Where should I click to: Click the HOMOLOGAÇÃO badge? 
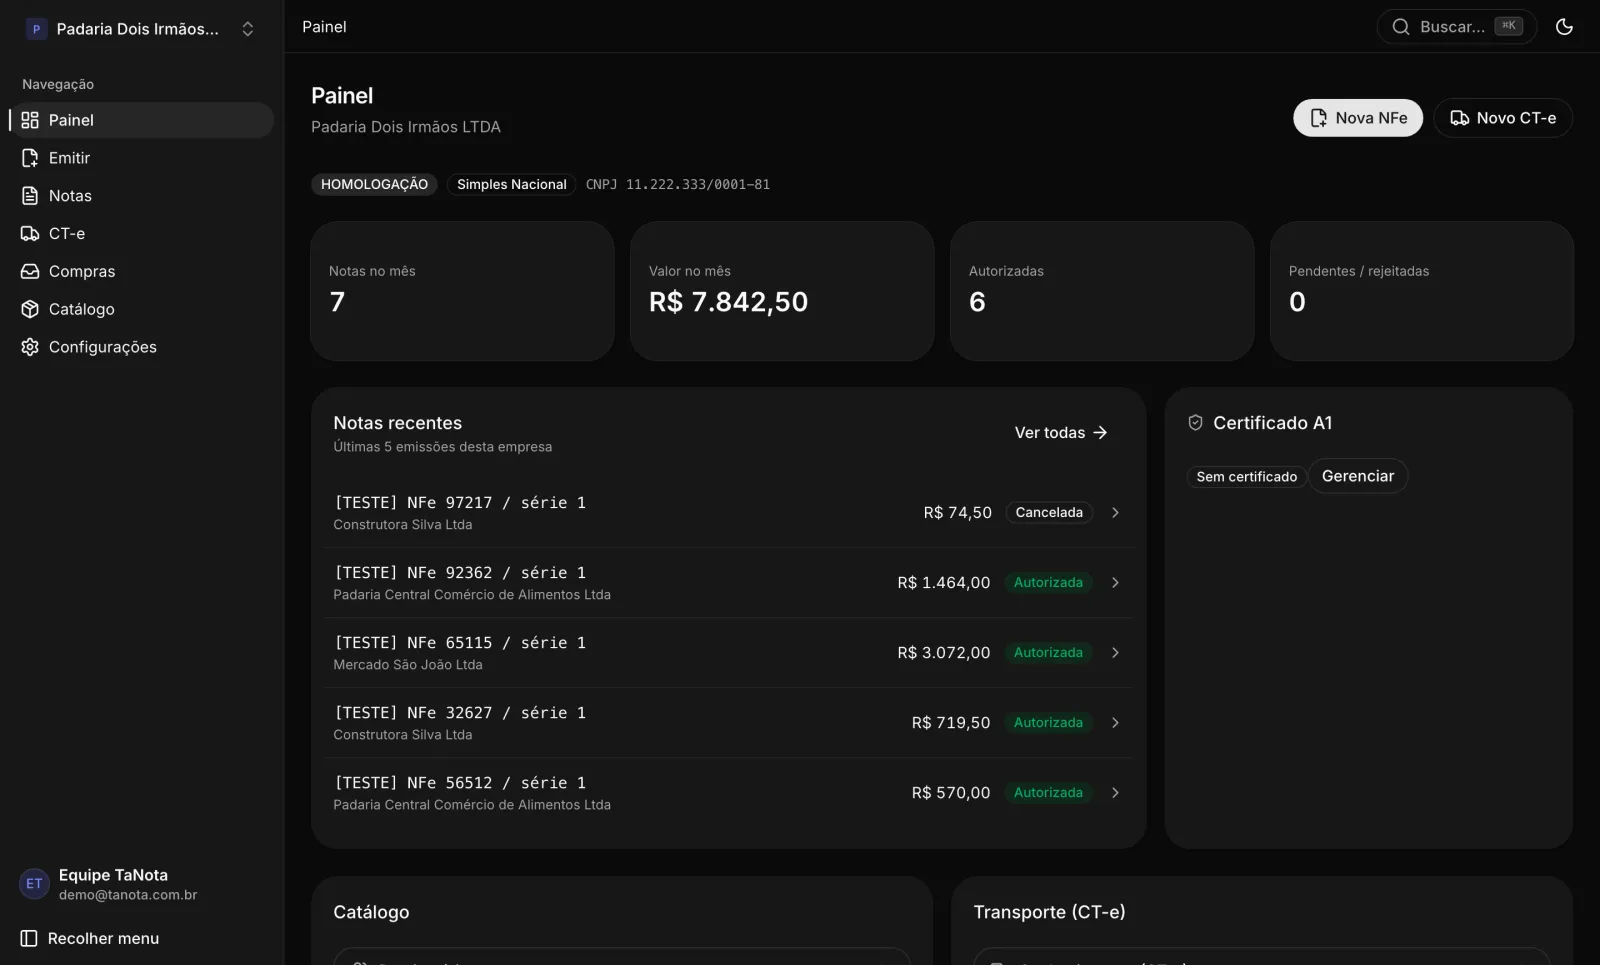pos(374,185)
